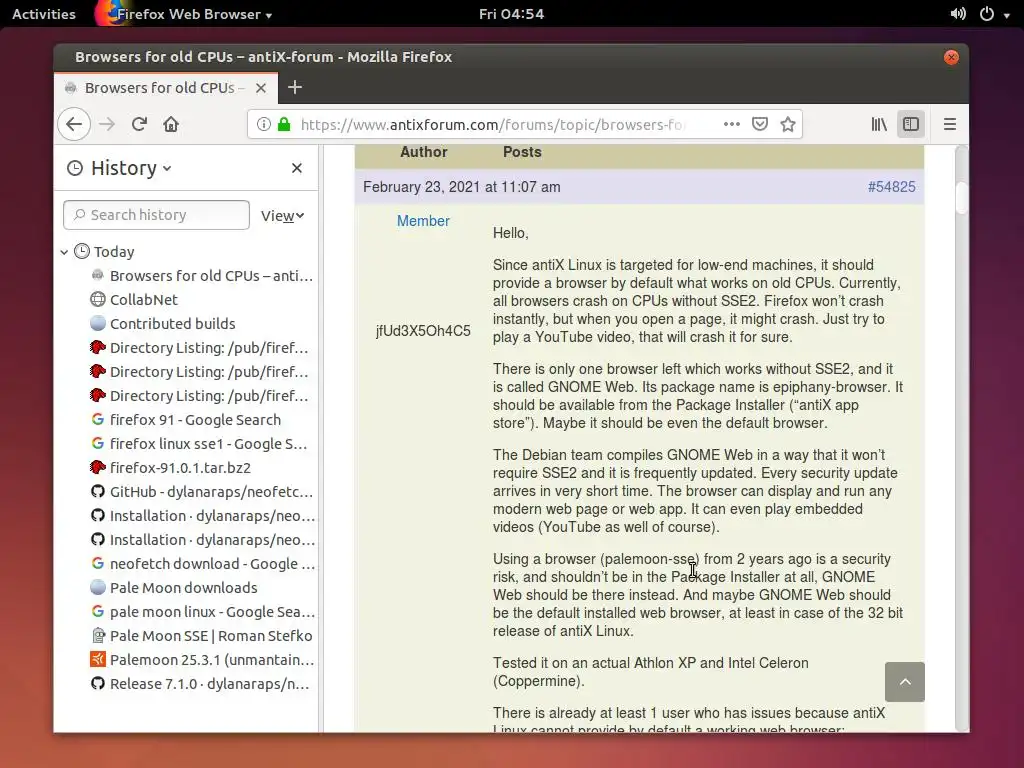
Task: Click the post date February 23, 2021
Action: pyautogui.click(x=461, y=187)
